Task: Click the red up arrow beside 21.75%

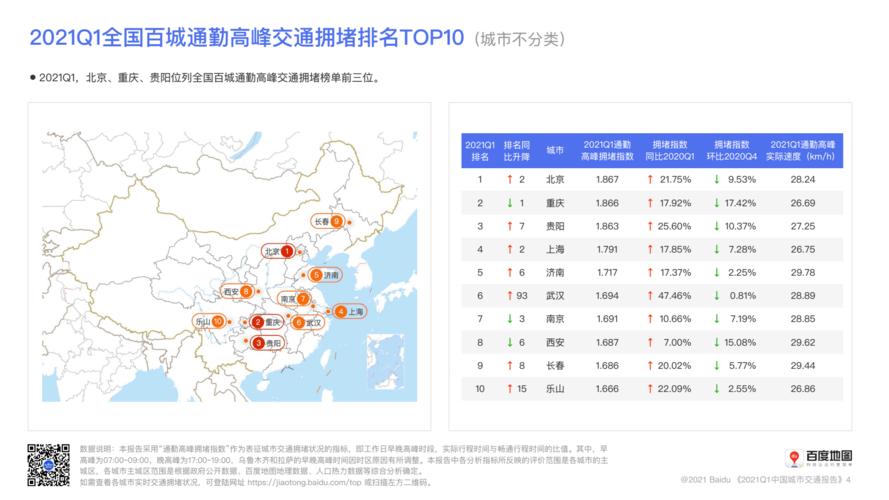Action: pos(650,179)
